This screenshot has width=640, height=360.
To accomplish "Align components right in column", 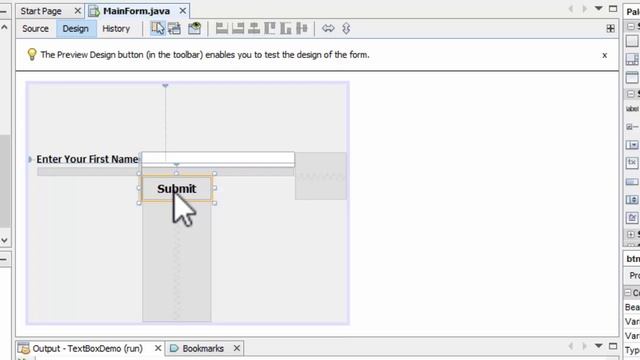I will [x=238, y=28].
